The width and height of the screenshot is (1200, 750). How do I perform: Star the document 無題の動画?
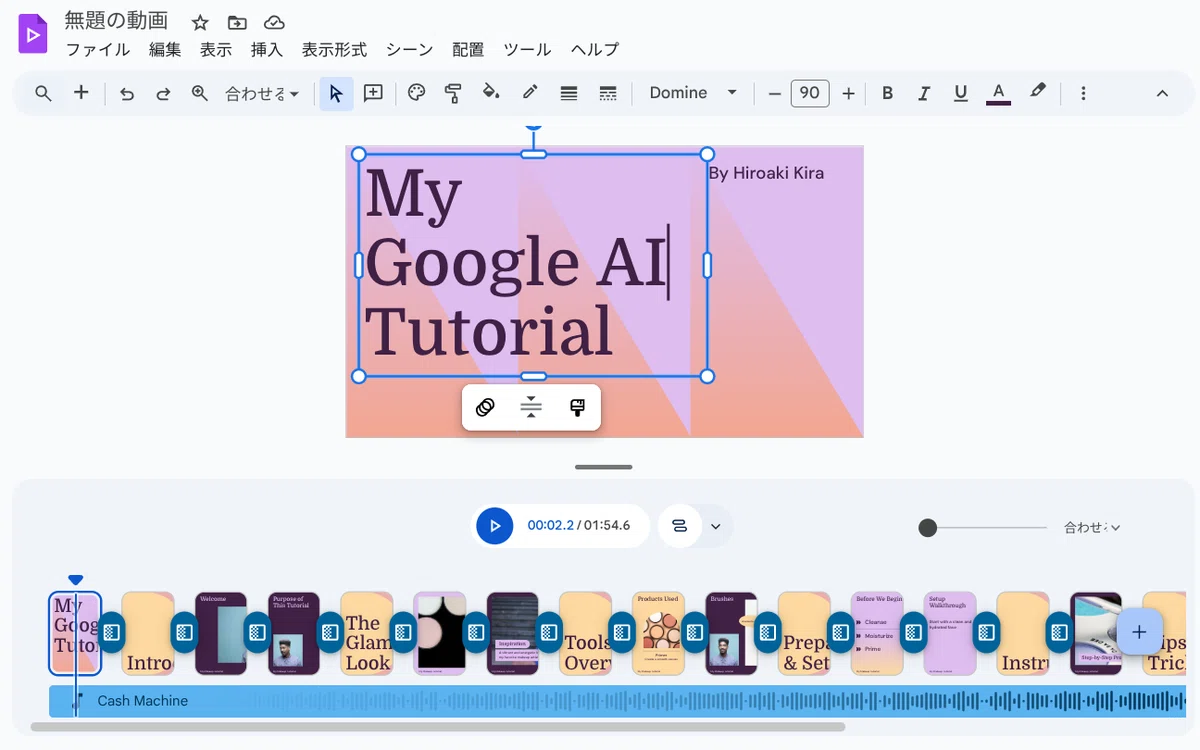[x=200, y=23]
